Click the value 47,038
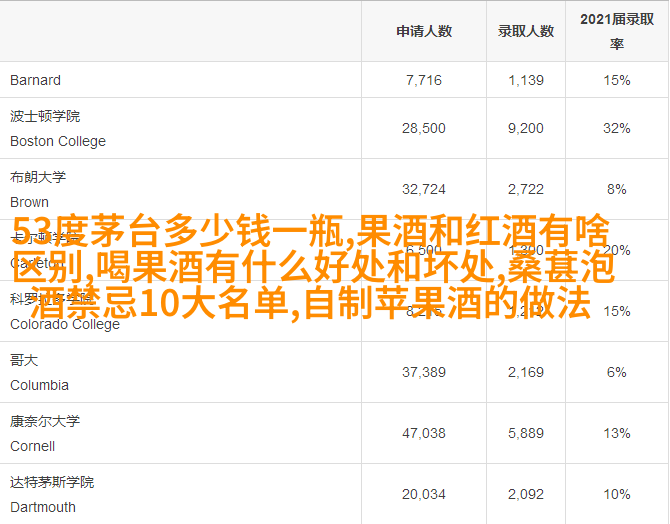The image size is (670, 524). [x=424, y=433]
